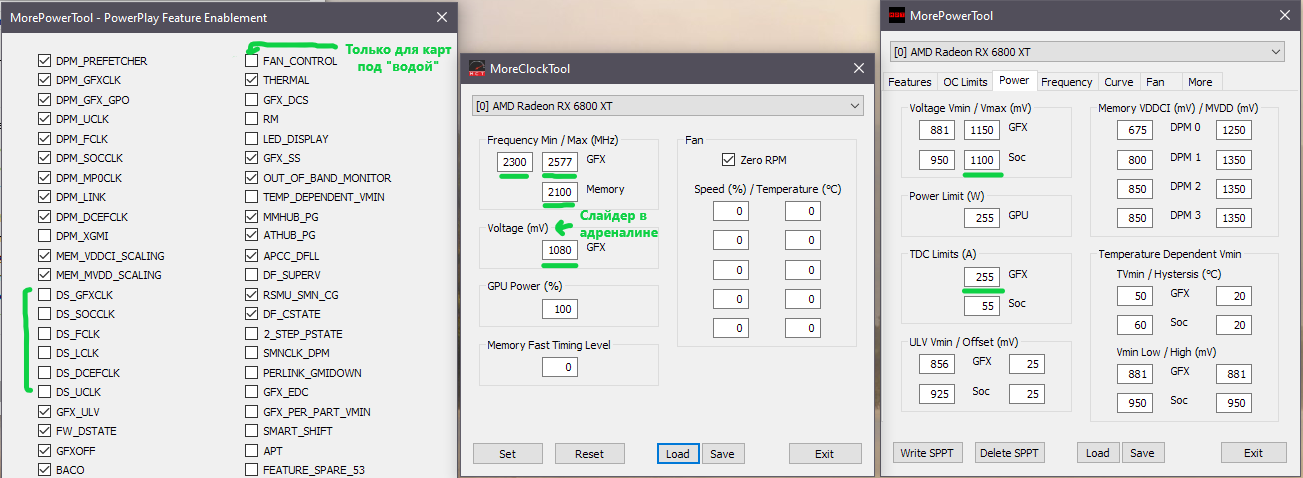Toggle the DPM_GFXCLK checkbox
This screenshot has width=1303, height=478.
point(43,81)
